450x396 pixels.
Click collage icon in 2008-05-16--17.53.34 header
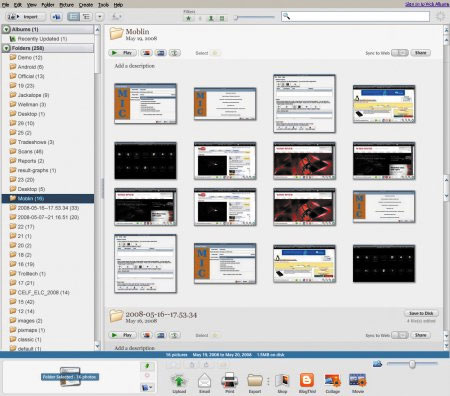[146, 335]
